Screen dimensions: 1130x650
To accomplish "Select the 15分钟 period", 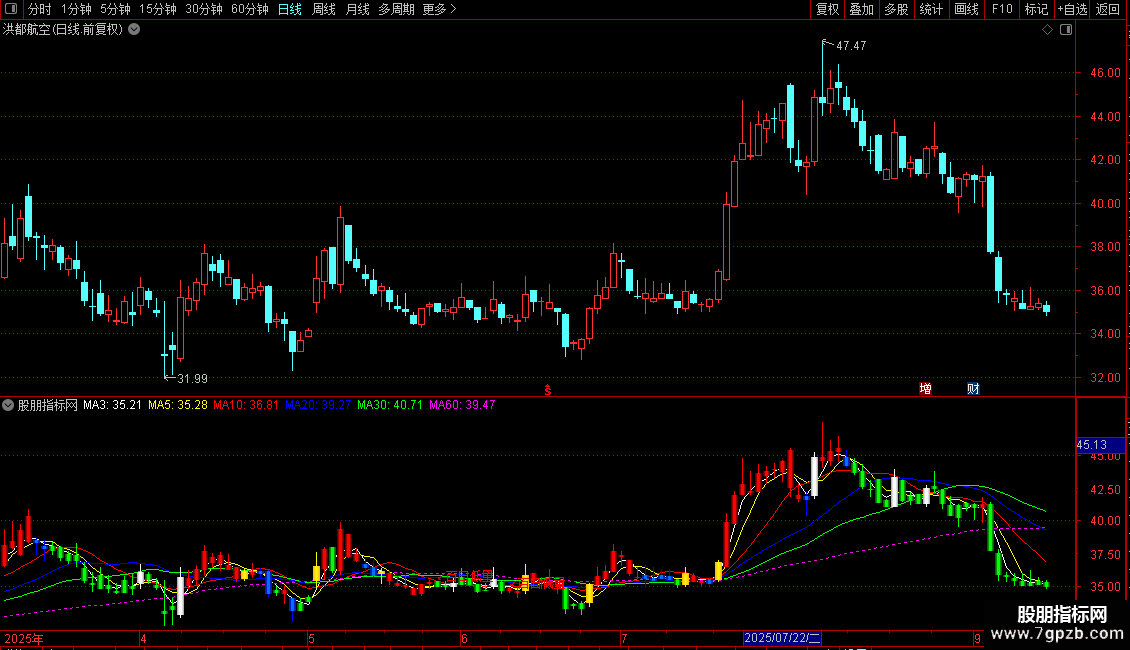I will [x=158, y=9].
